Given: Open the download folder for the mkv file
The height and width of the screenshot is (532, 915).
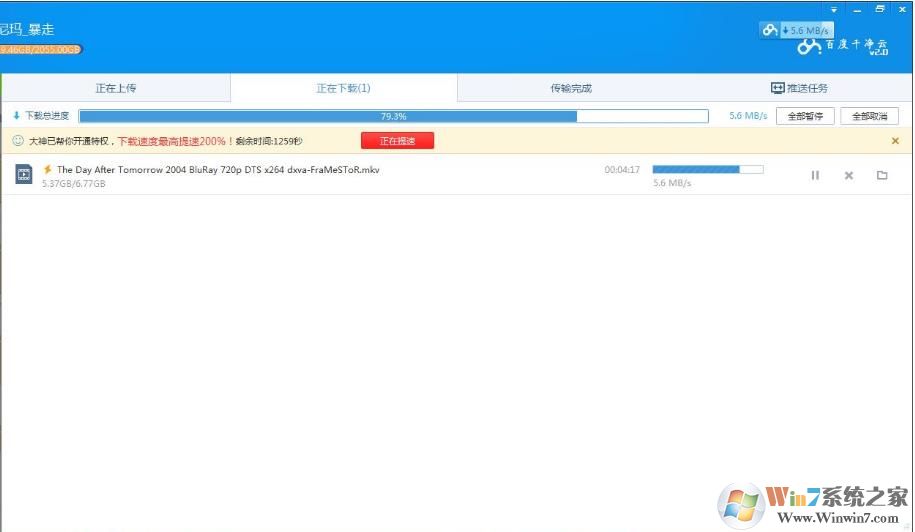Looking at the screenshot, I should (x=882, y=175).
